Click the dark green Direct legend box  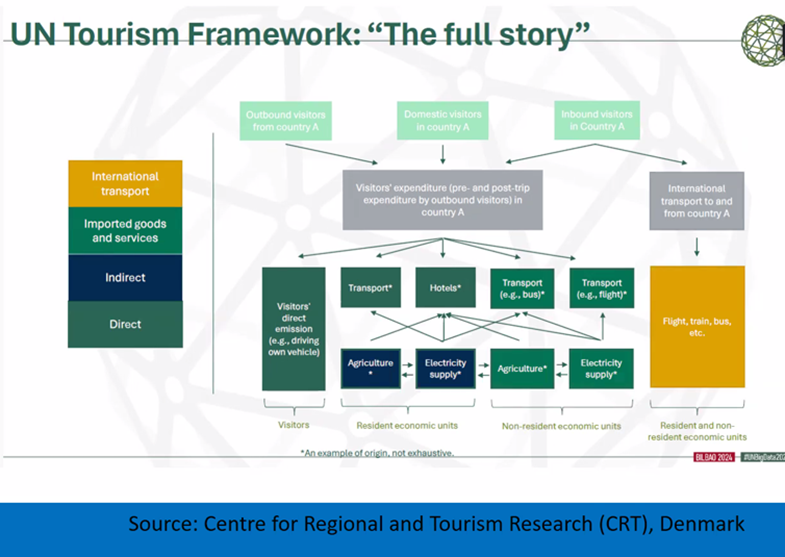click(125, 324)
